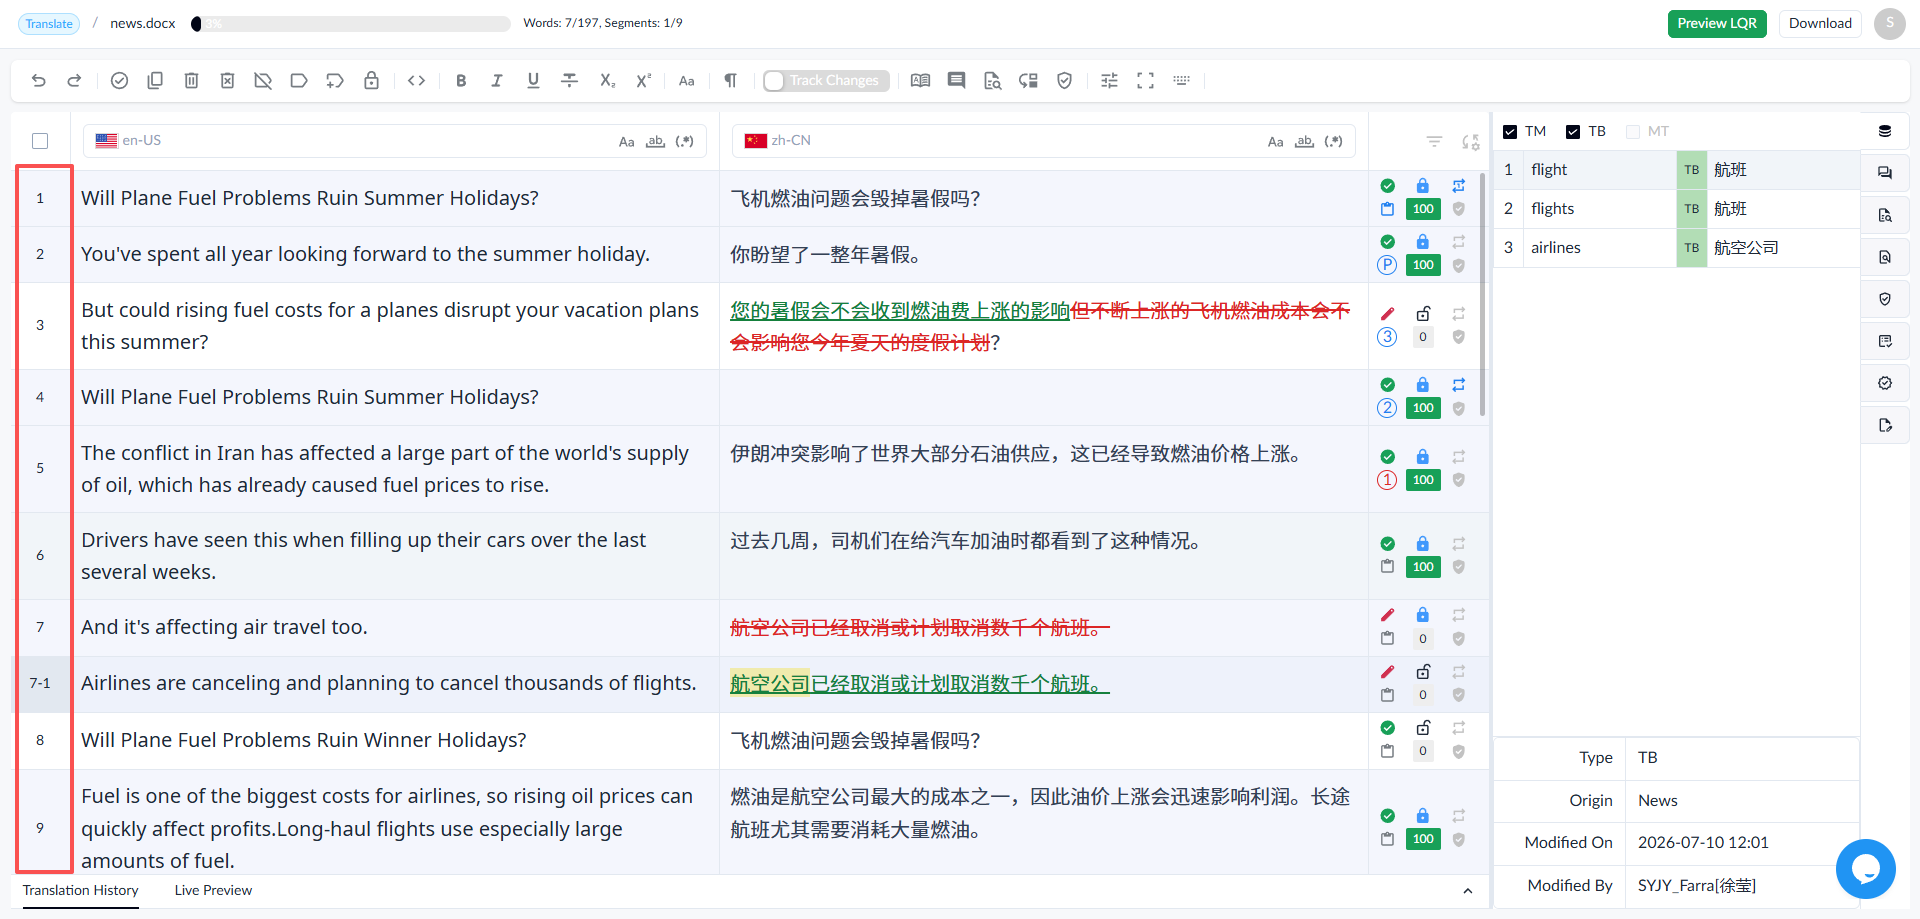Apply bold formatting
The height and width of the screenshot is (919, 1920).
tap(461, 81)
